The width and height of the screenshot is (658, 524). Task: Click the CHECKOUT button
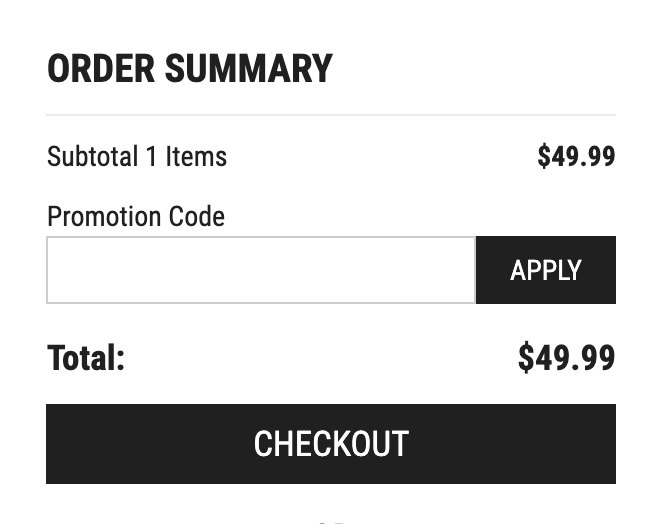pyautogui.click(x=331, y=444)
